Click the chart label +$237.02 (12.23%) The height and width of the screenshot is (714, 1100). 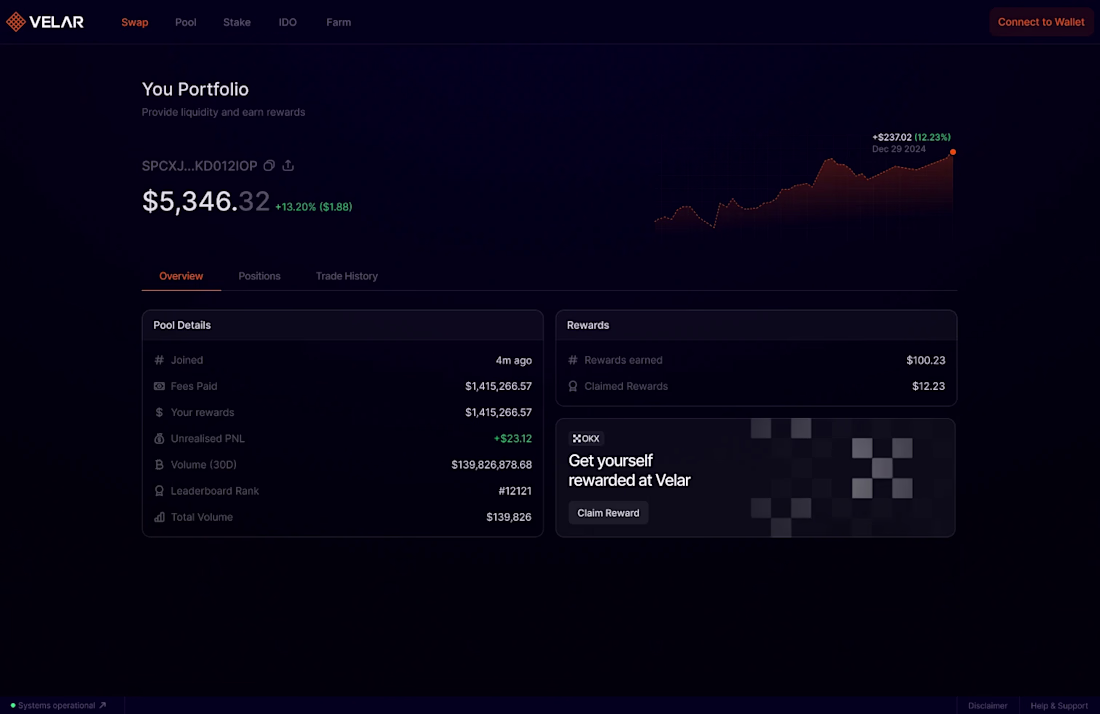[911, 137]
